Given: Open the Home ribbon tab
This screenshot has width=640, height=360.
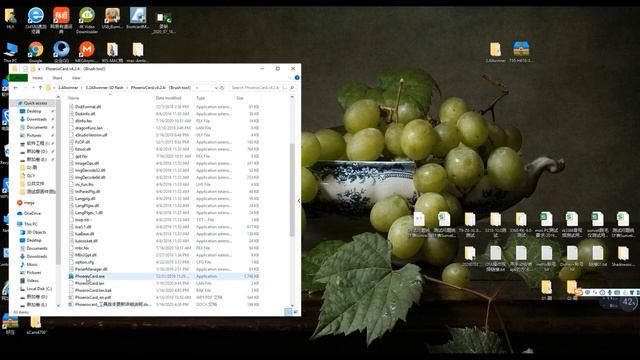Looking at the screenshot, I should (38, 78).
